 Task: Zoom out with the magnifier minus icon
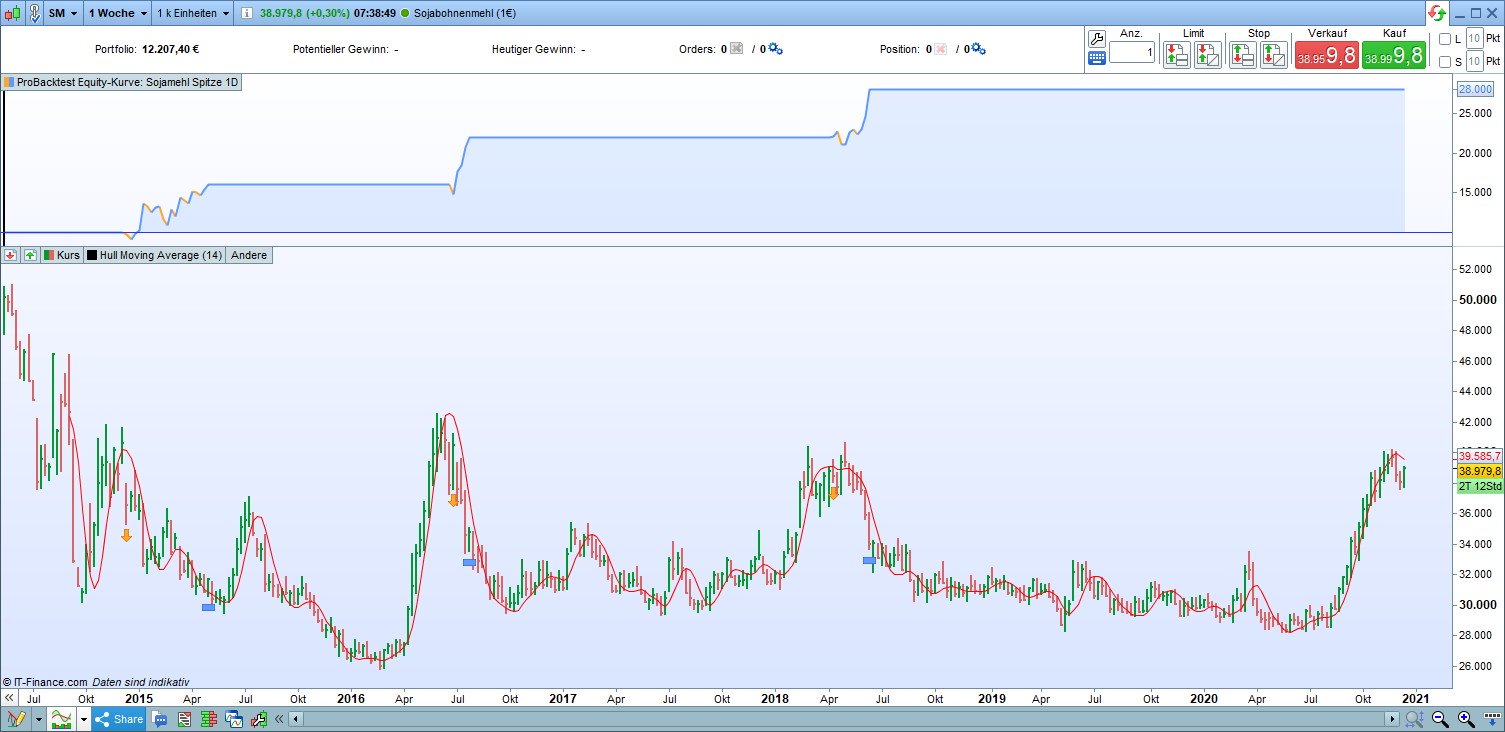click(x=1441, y=719)
